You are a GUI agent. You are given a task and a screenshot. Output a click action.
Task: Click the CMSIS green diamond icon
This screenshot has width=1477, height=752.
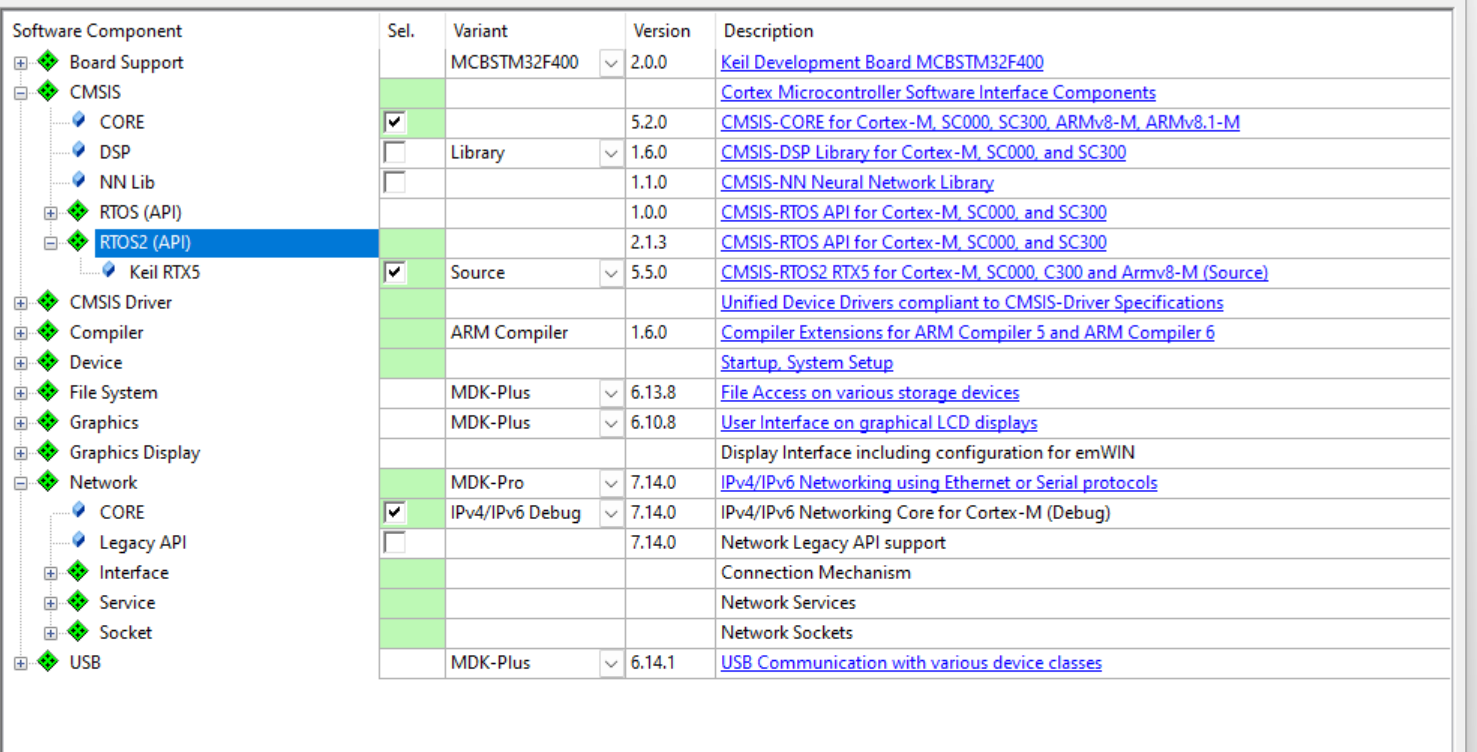click(x=48, y=92)
